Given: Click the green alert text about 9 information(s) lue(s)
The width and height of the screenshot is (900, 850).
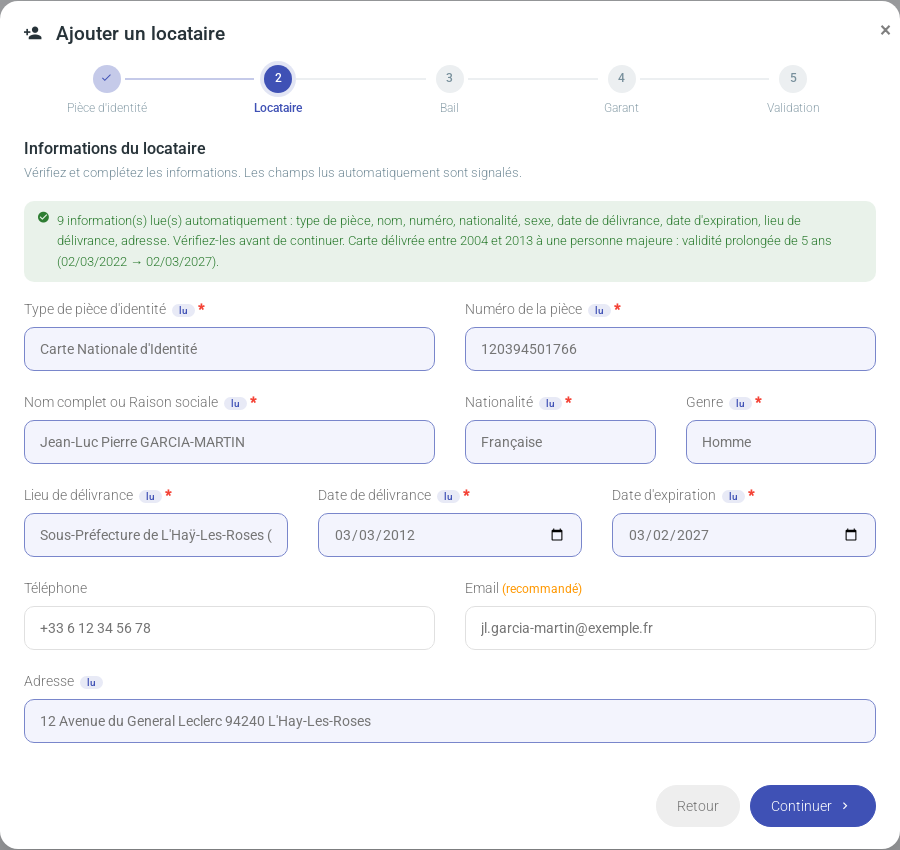Looking at the screenshot, I should (444, 241).
